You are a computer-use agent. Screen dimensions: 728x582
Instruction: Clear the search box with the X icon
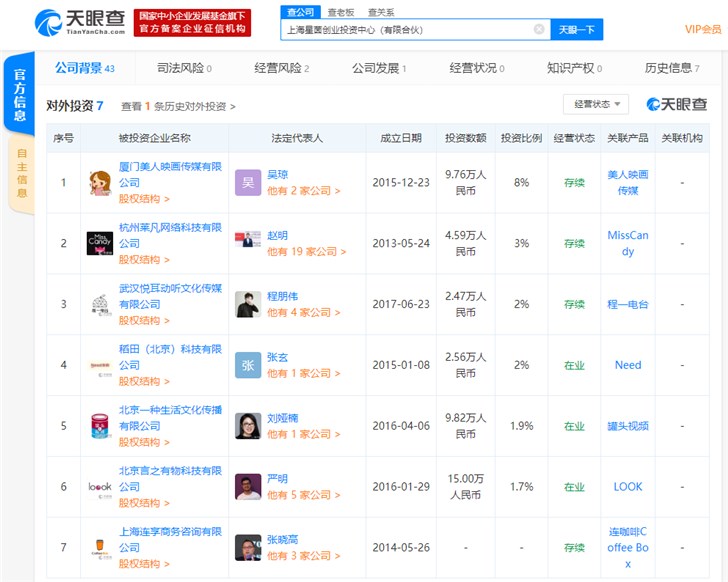tap(539, 30)
